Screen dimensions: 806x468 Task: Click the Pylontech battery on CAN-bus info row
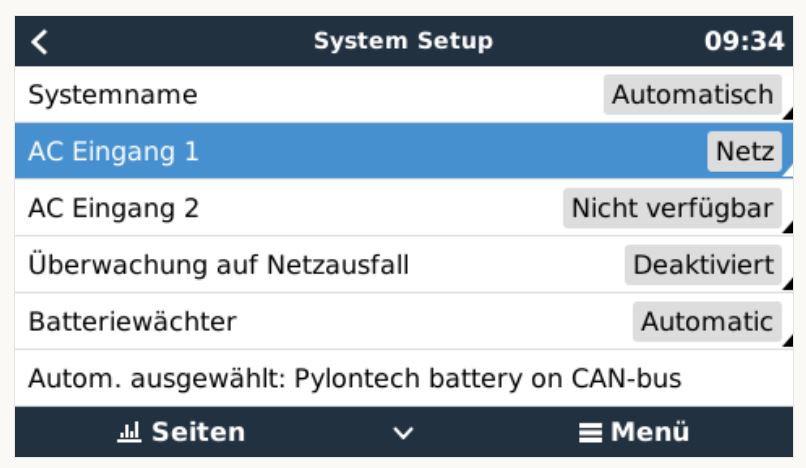point(404,379)
